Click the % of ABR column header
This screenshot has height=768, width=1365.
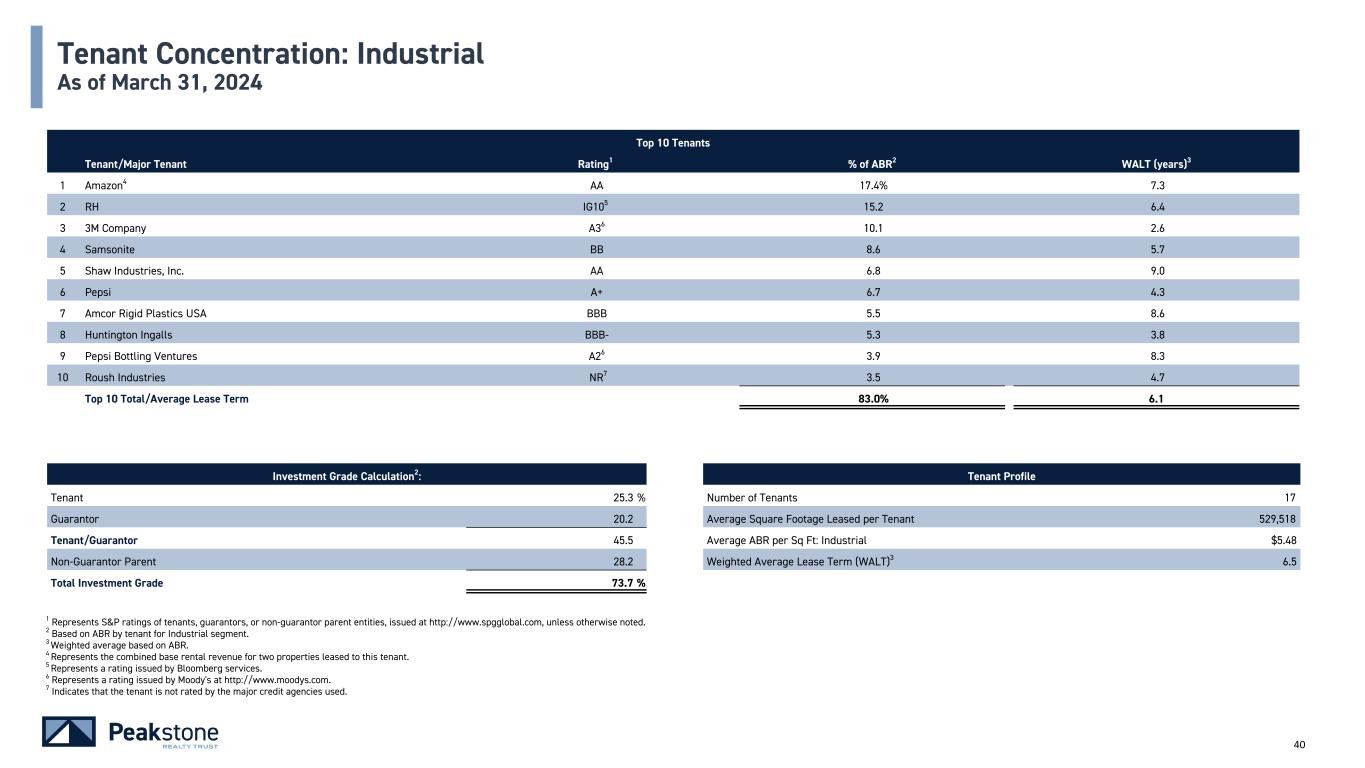point(870,164)
